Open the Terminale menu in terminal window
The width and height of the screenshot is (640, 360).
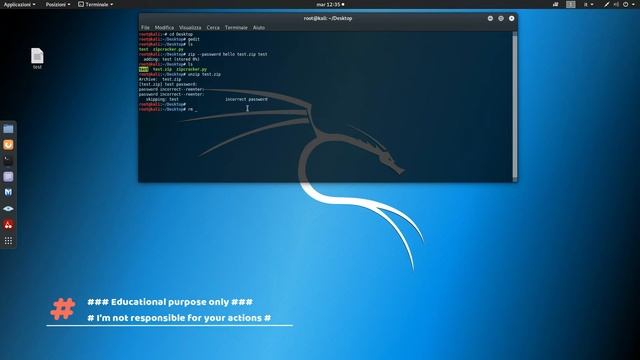pos(236,28)
